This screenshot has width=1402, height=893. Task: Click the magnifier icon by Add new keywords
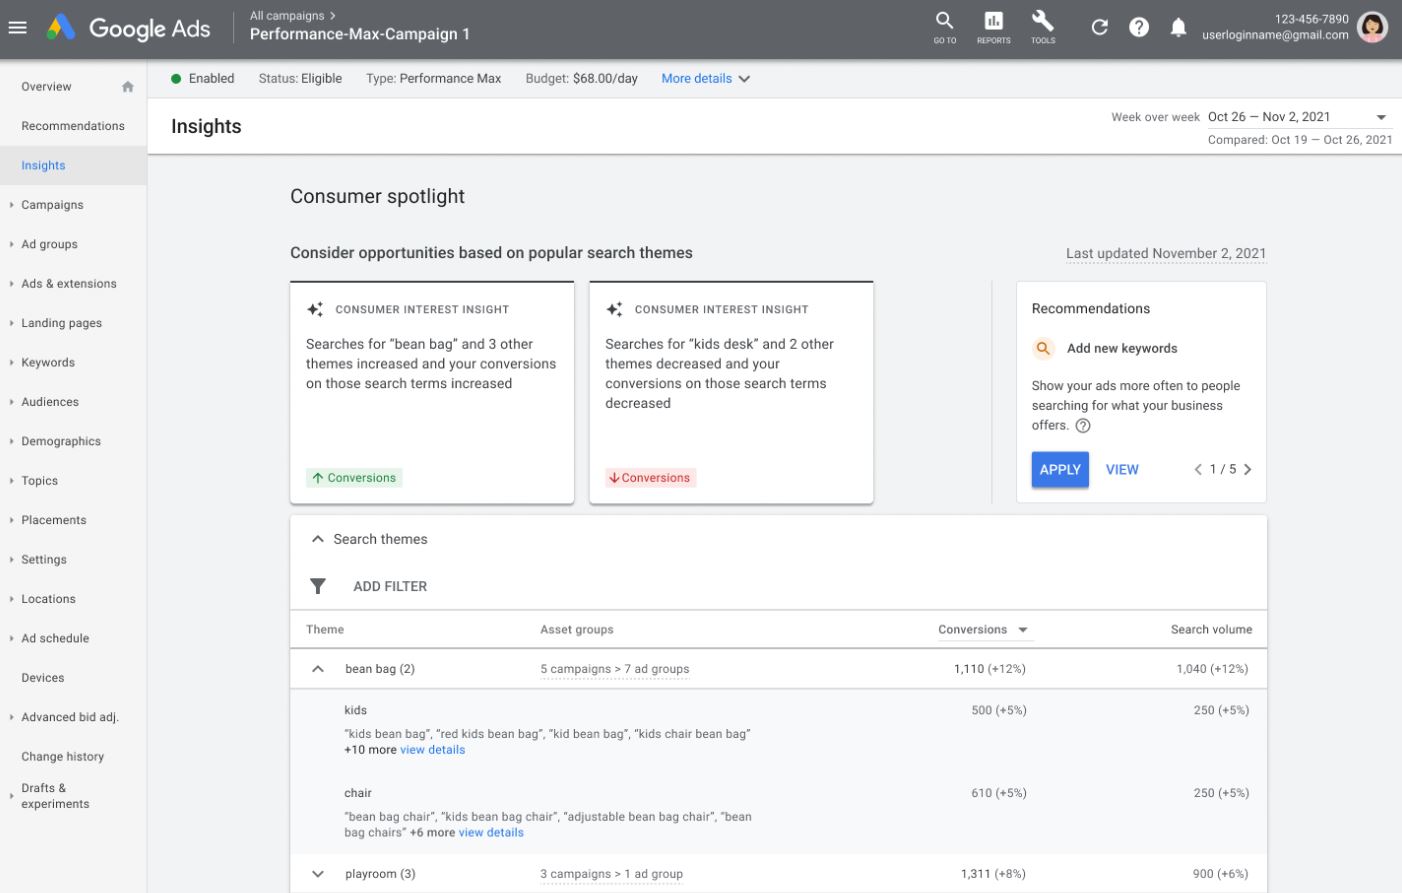(x=1043, y=348)
